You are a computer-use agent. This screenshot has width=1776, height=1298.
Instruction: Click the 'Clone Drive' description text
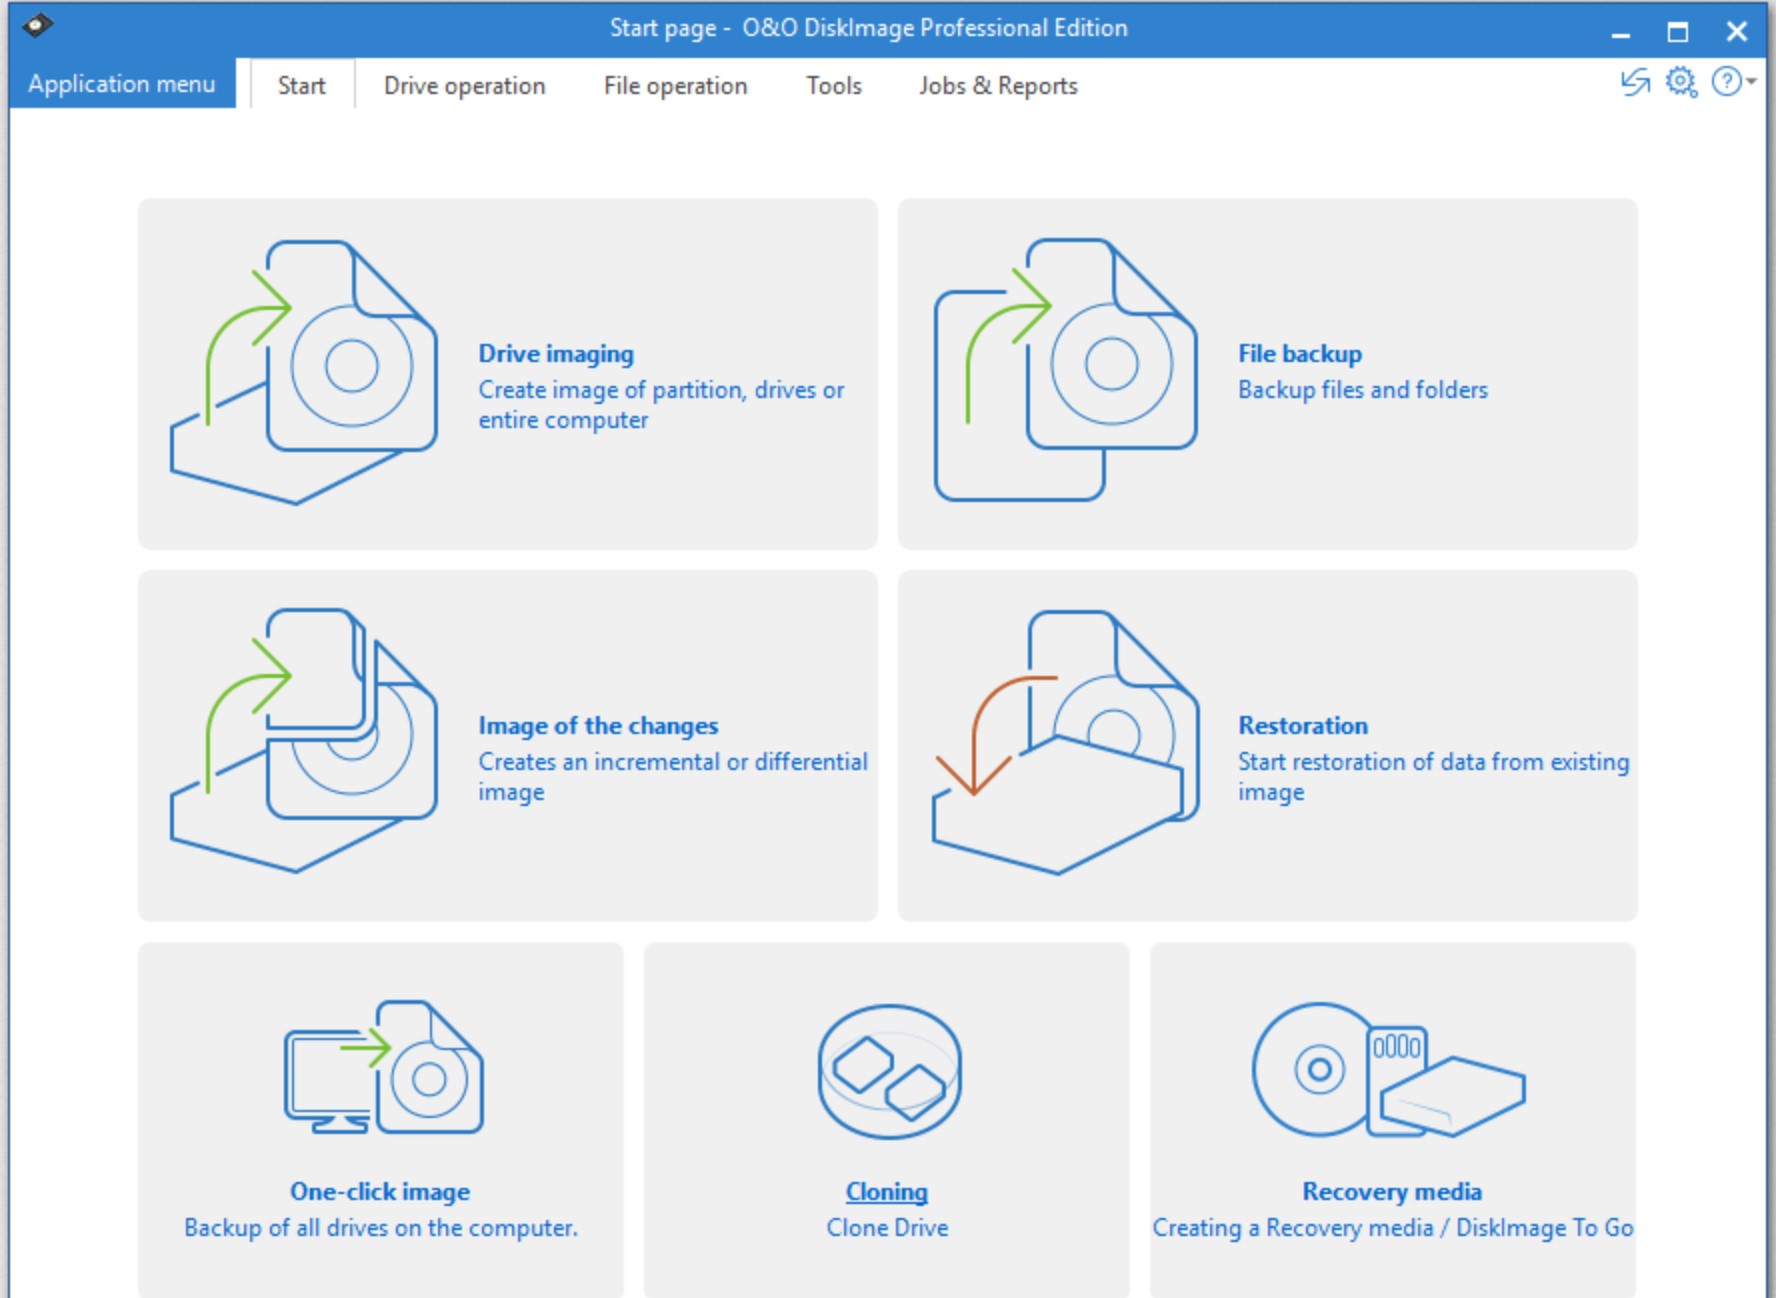click(x=888, y=1228)
